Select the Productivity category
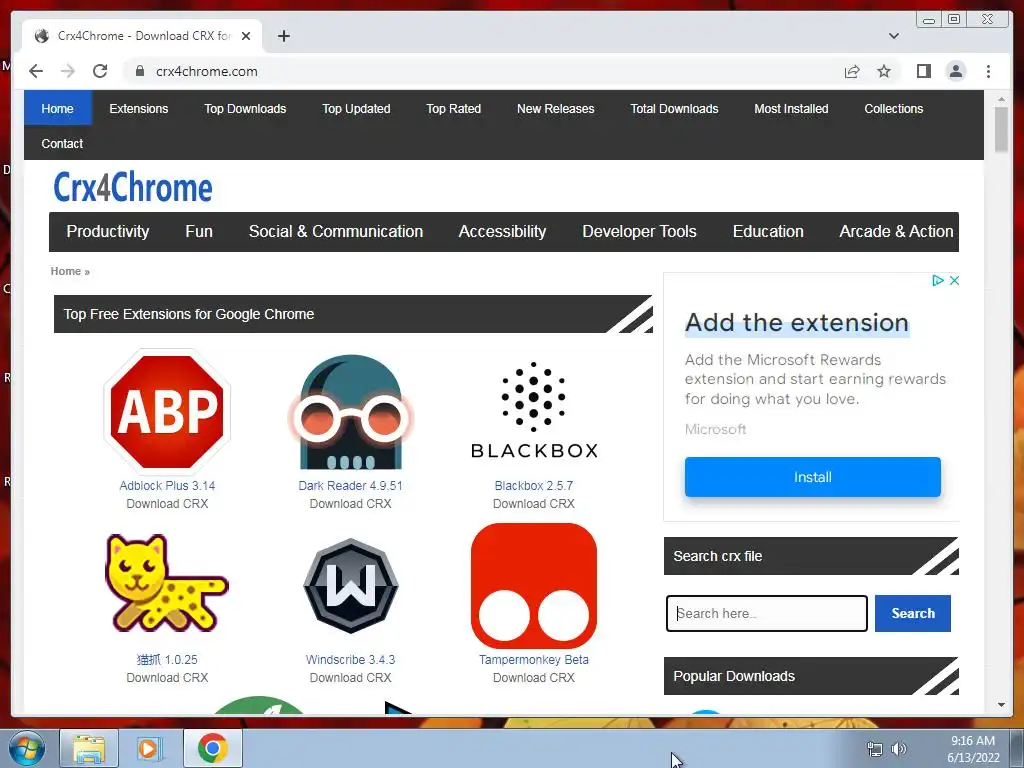The image size is (1024, 768). click(108, 231)
